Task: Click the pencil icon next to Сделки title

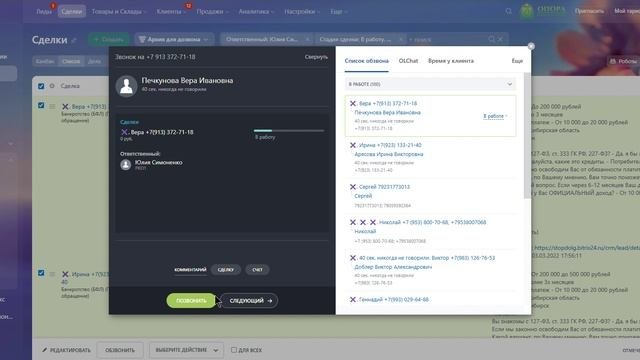Action: [x=74, y=40]
